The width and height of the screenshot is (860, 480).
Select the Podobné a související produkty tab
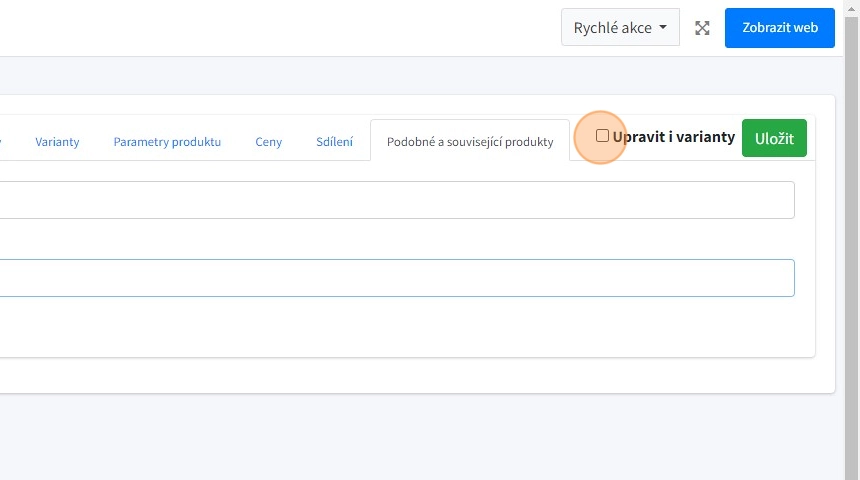[470, 142]
